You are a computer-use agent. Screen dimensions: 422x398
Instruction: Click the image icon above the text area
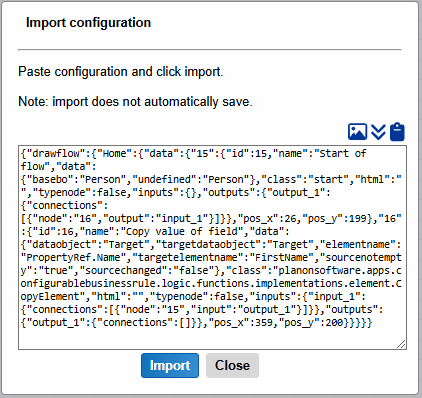coord(357,132)
